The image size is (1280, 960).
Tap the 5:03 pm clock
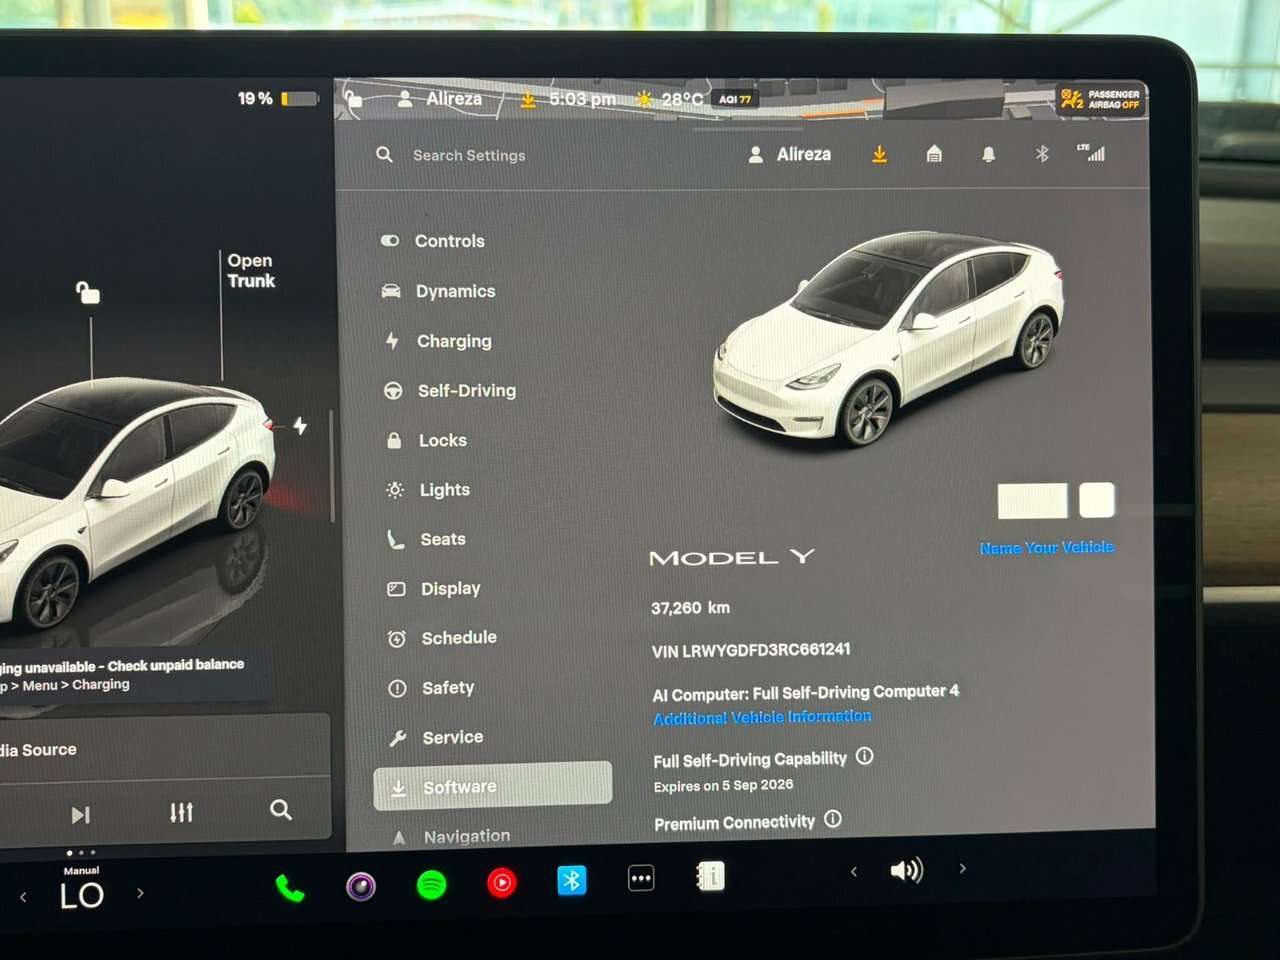tap(582, 99)
